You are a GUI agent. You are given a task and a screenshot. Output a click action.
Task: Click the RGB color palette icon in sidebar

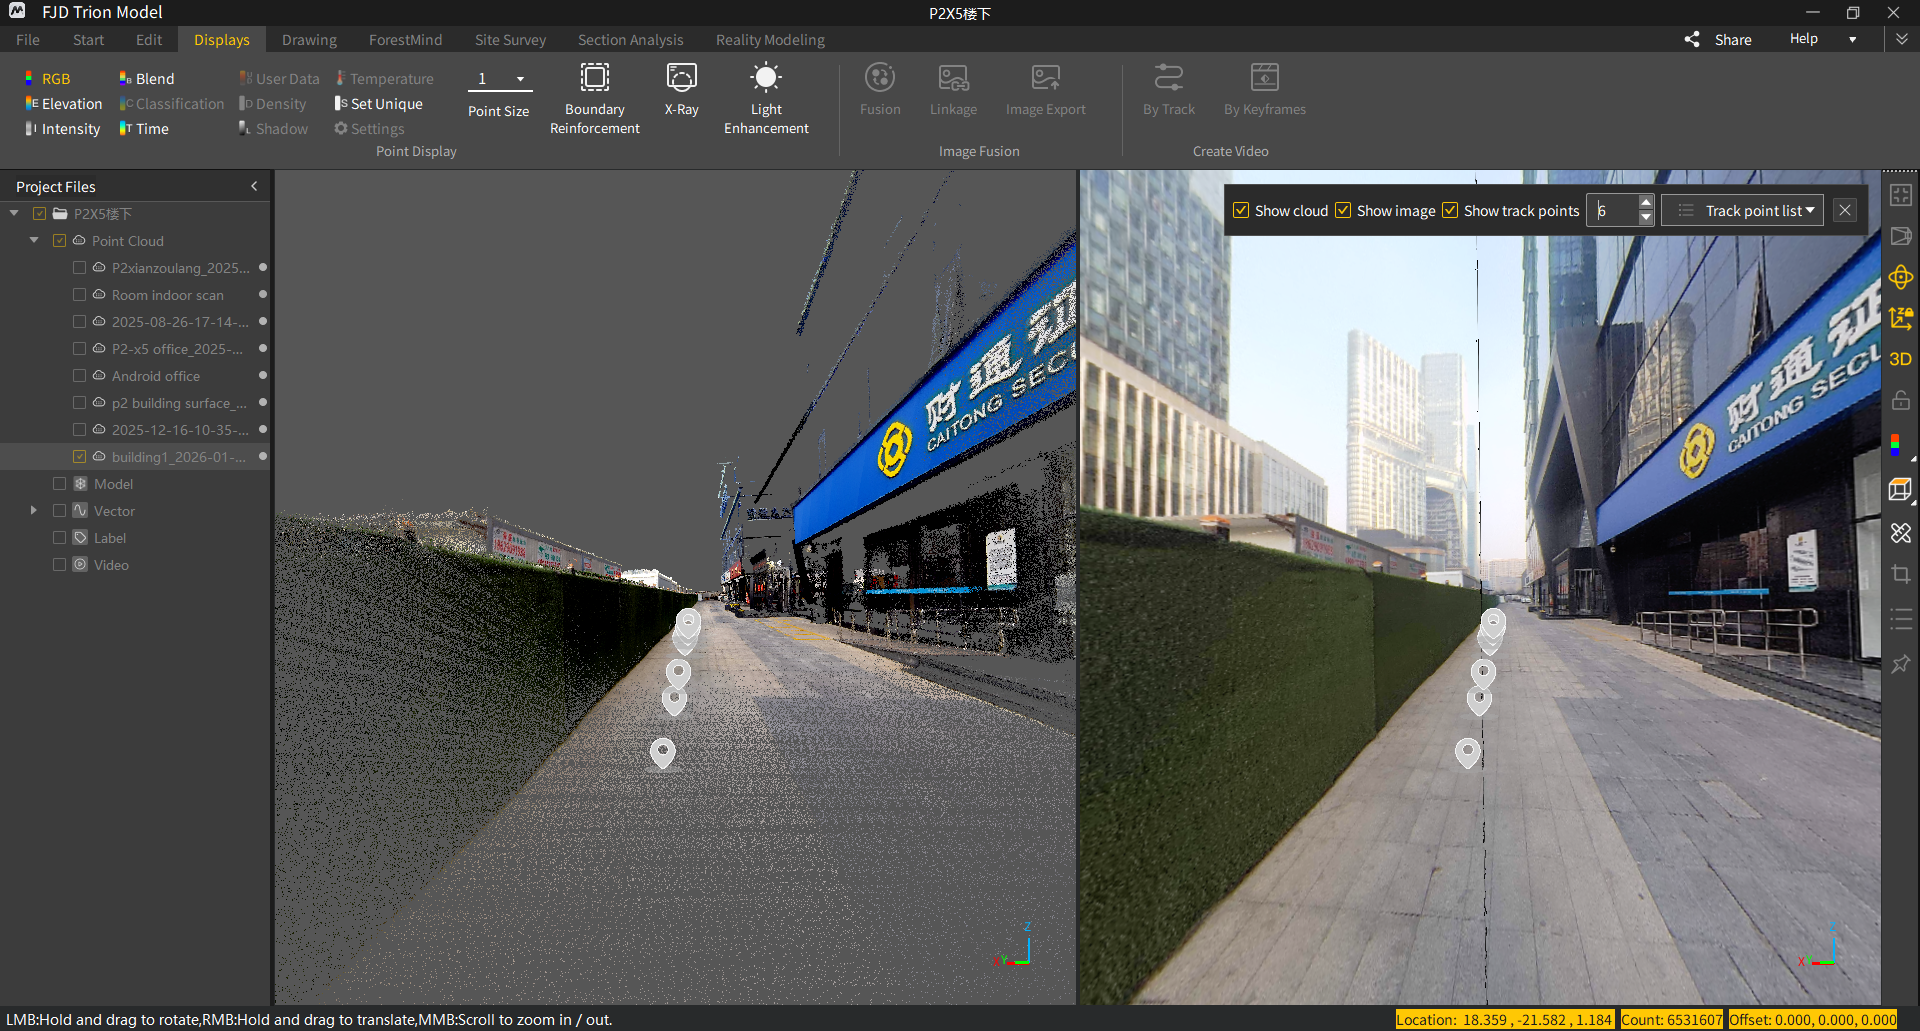[x=1896, y=445]
